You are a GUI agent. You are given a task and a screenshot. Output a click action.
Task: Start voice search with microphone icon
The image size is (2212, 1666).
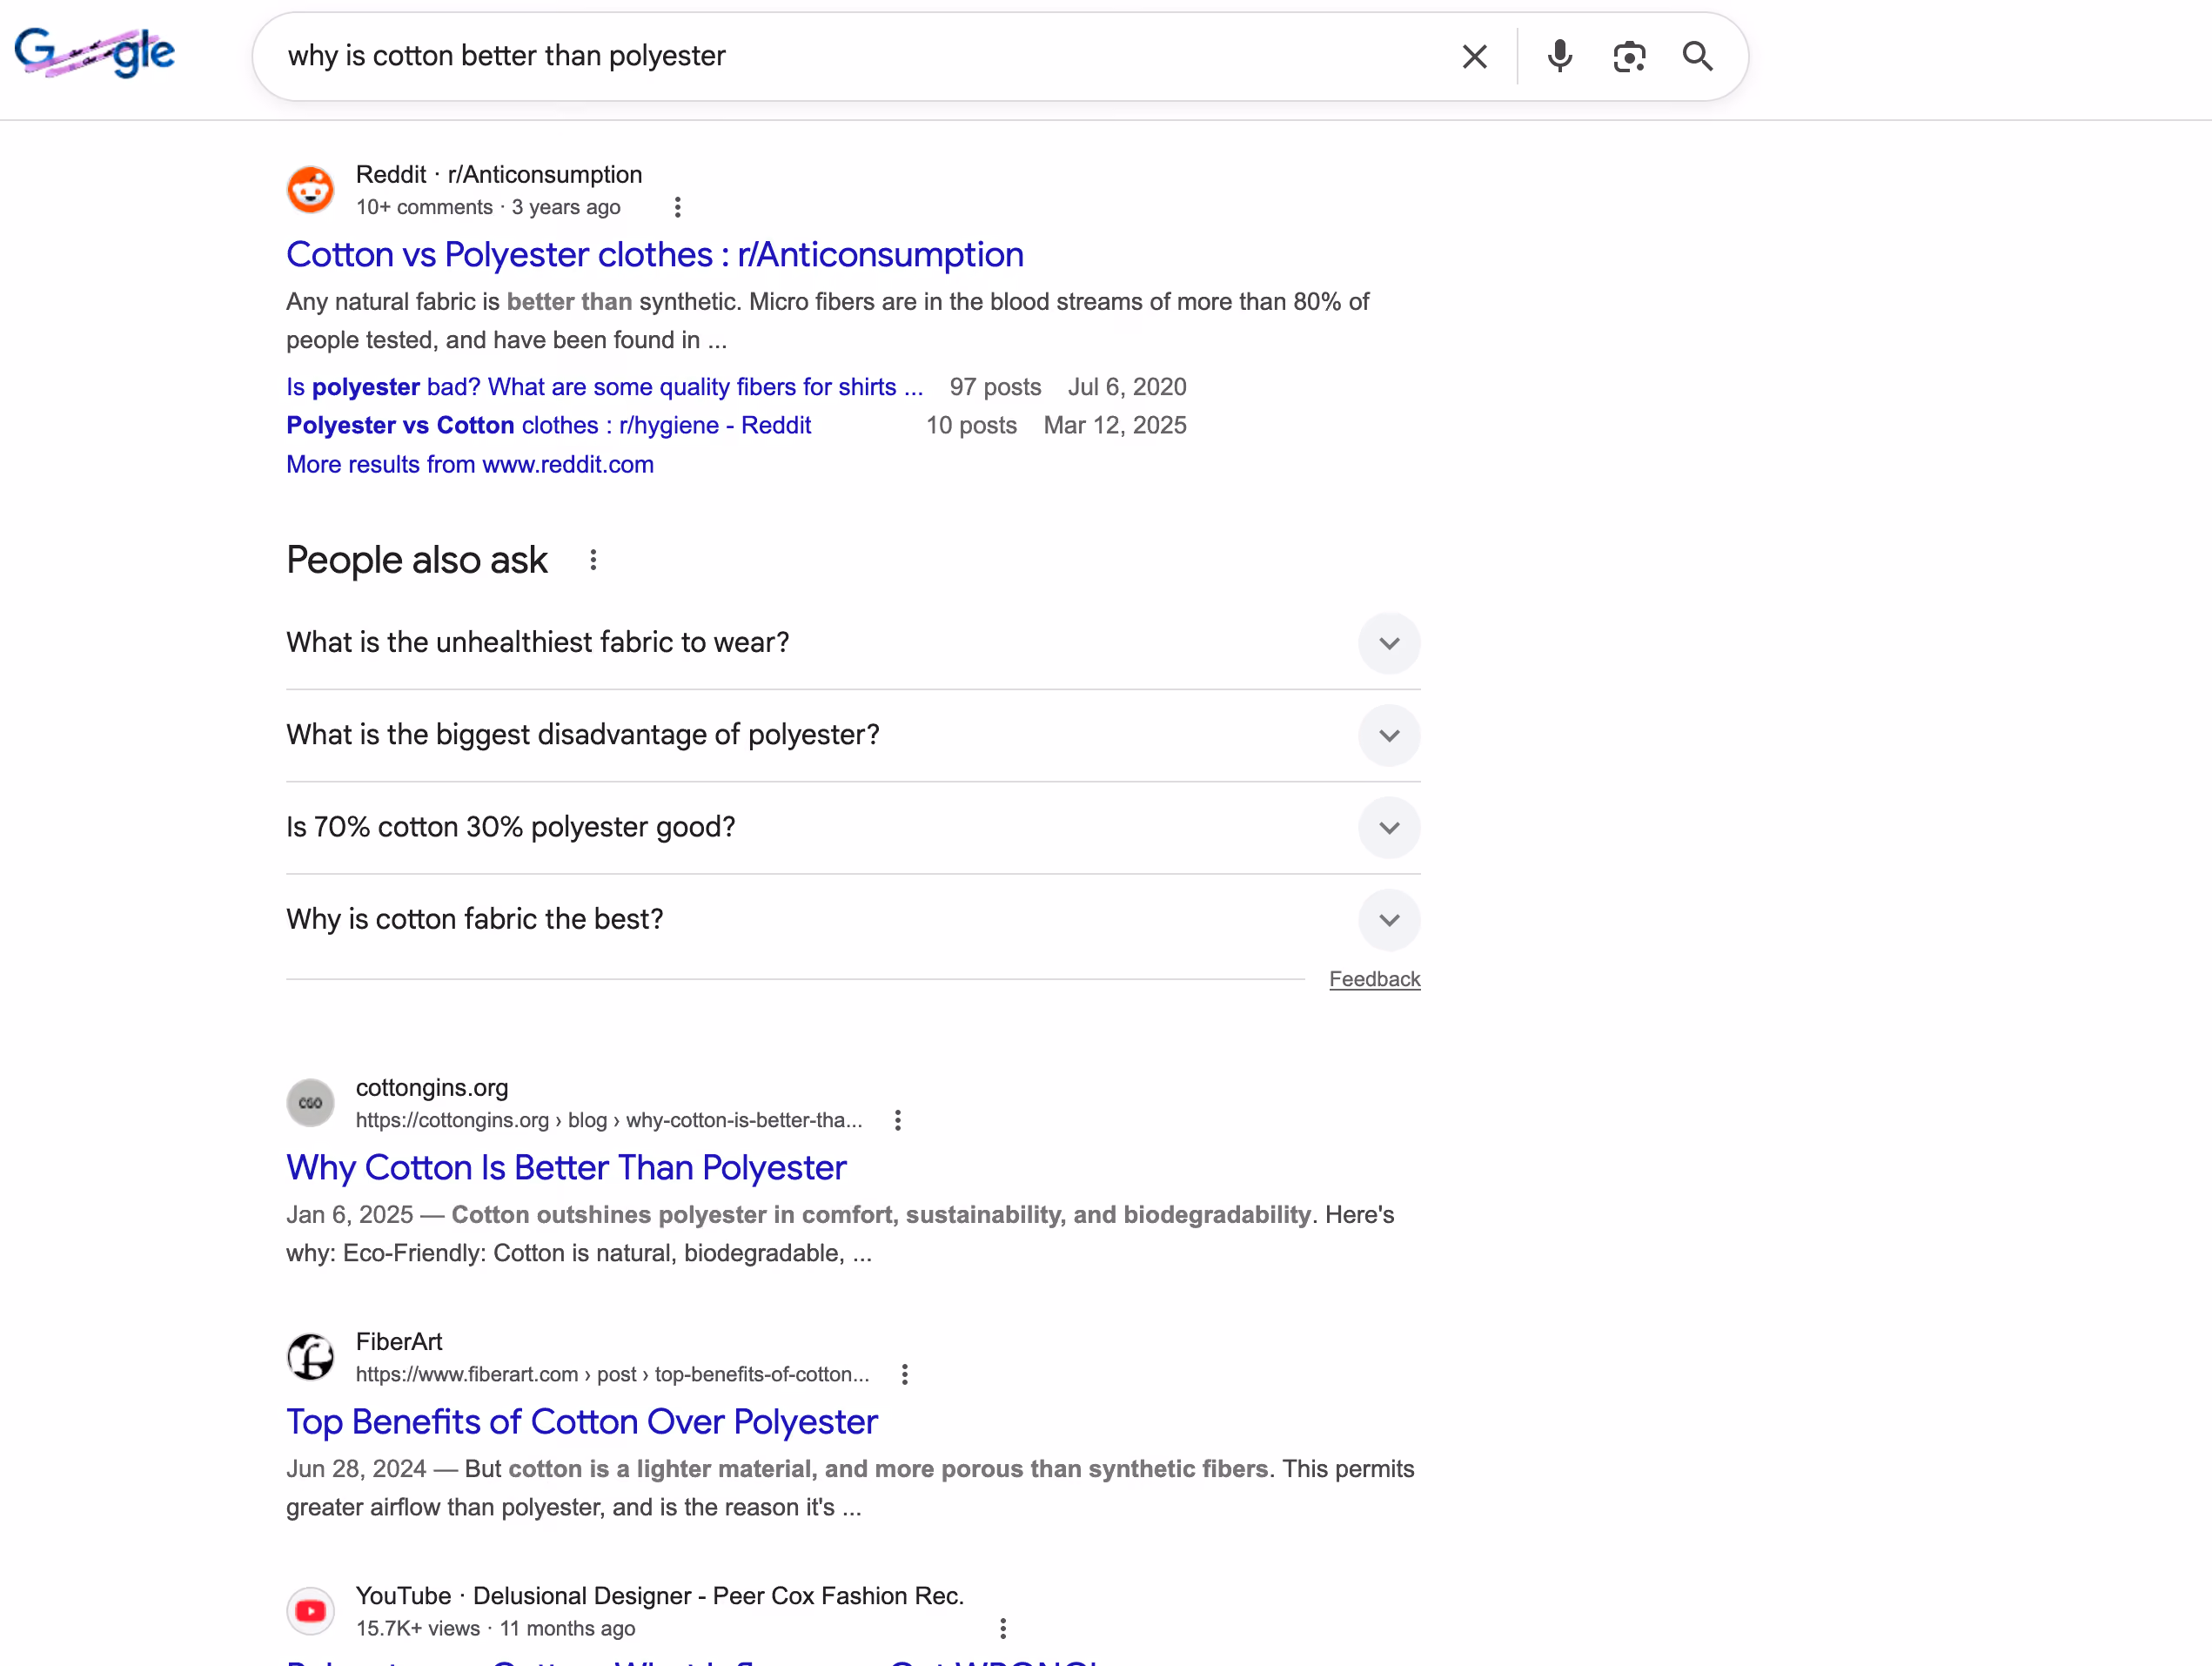click(x=1559, y=57)
